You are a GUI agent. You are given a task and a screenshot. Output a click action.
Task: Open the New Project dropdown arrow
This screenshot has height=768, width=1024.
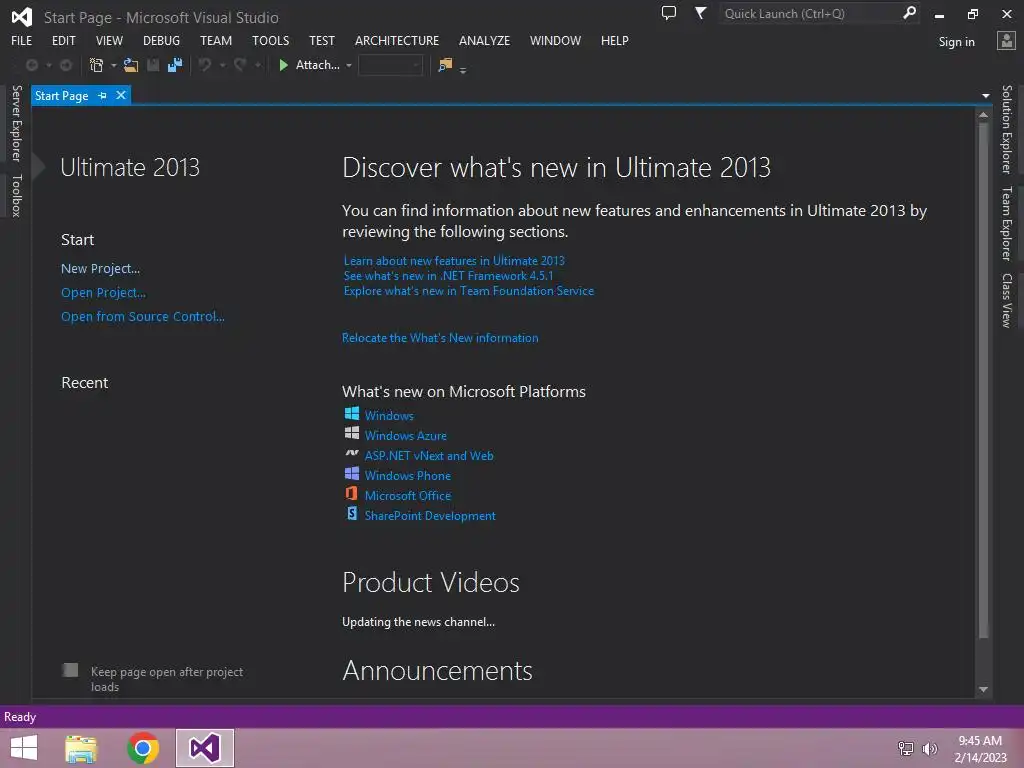(x=113, y=65)
